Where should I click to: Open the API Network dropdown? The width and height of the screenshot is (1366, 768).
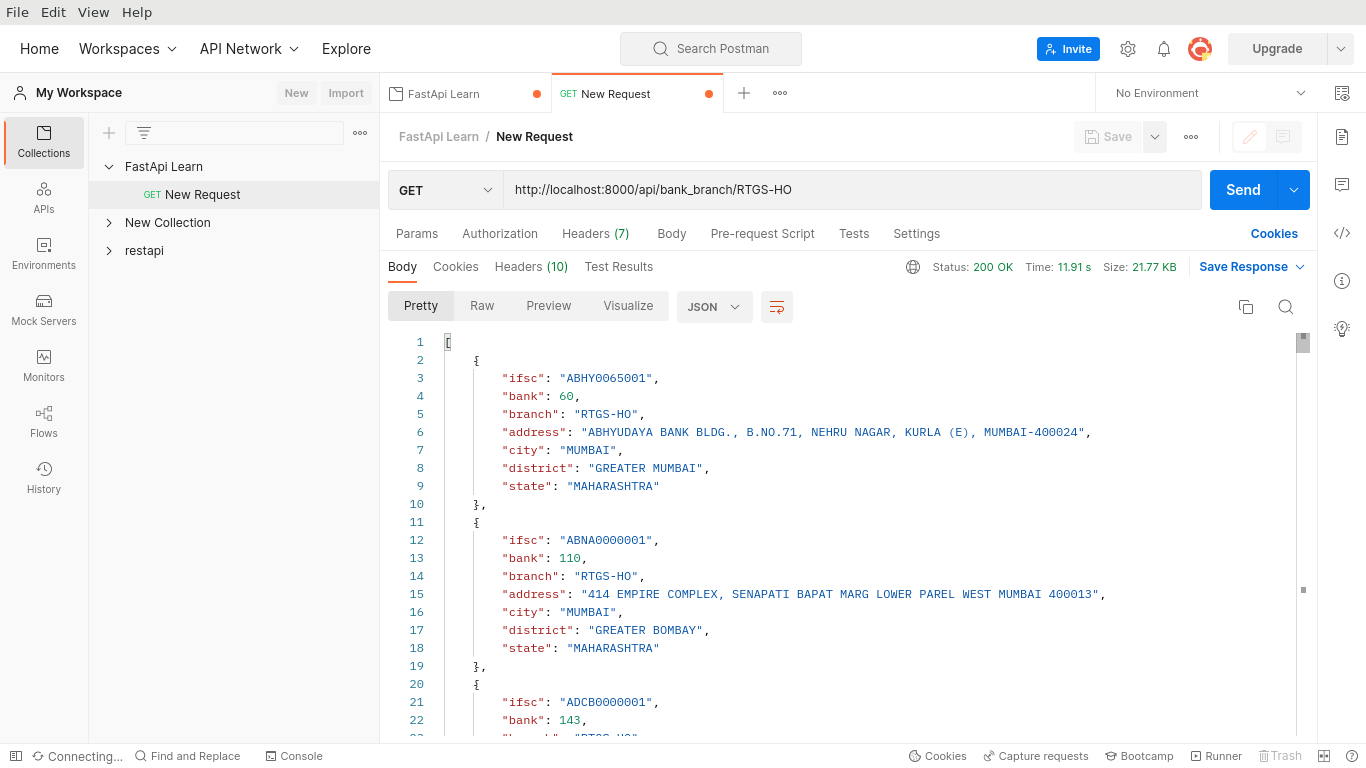249,49
